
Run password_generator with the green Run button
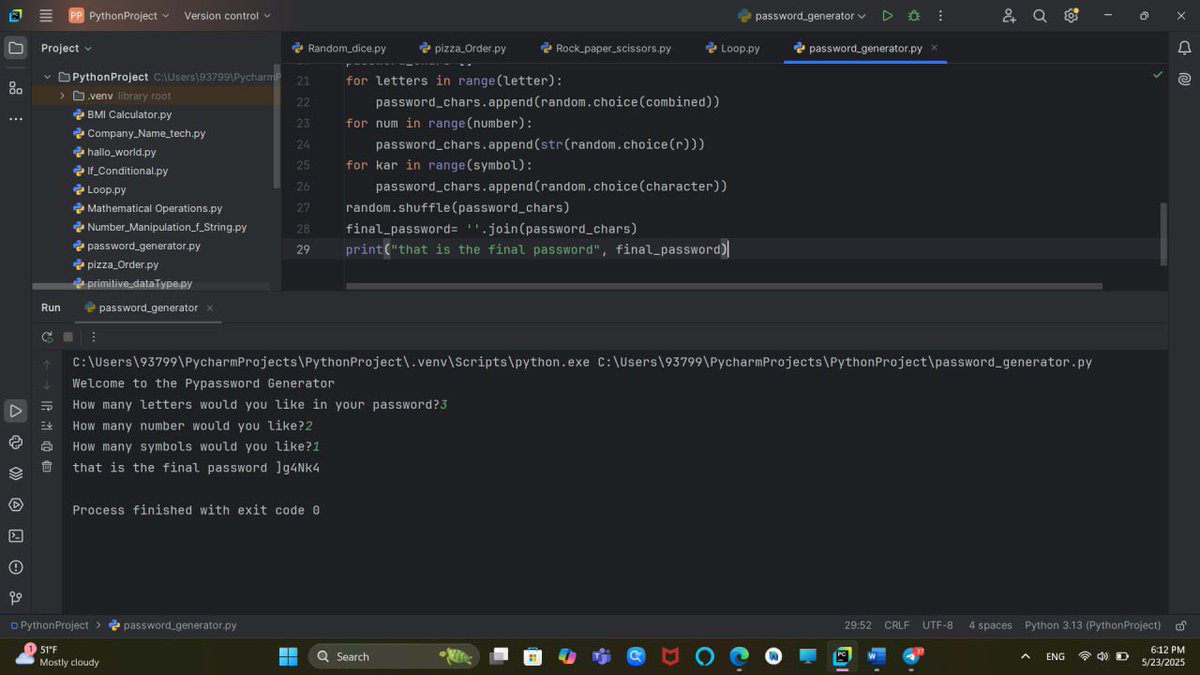pyautogui.click(x=887, y=16)
